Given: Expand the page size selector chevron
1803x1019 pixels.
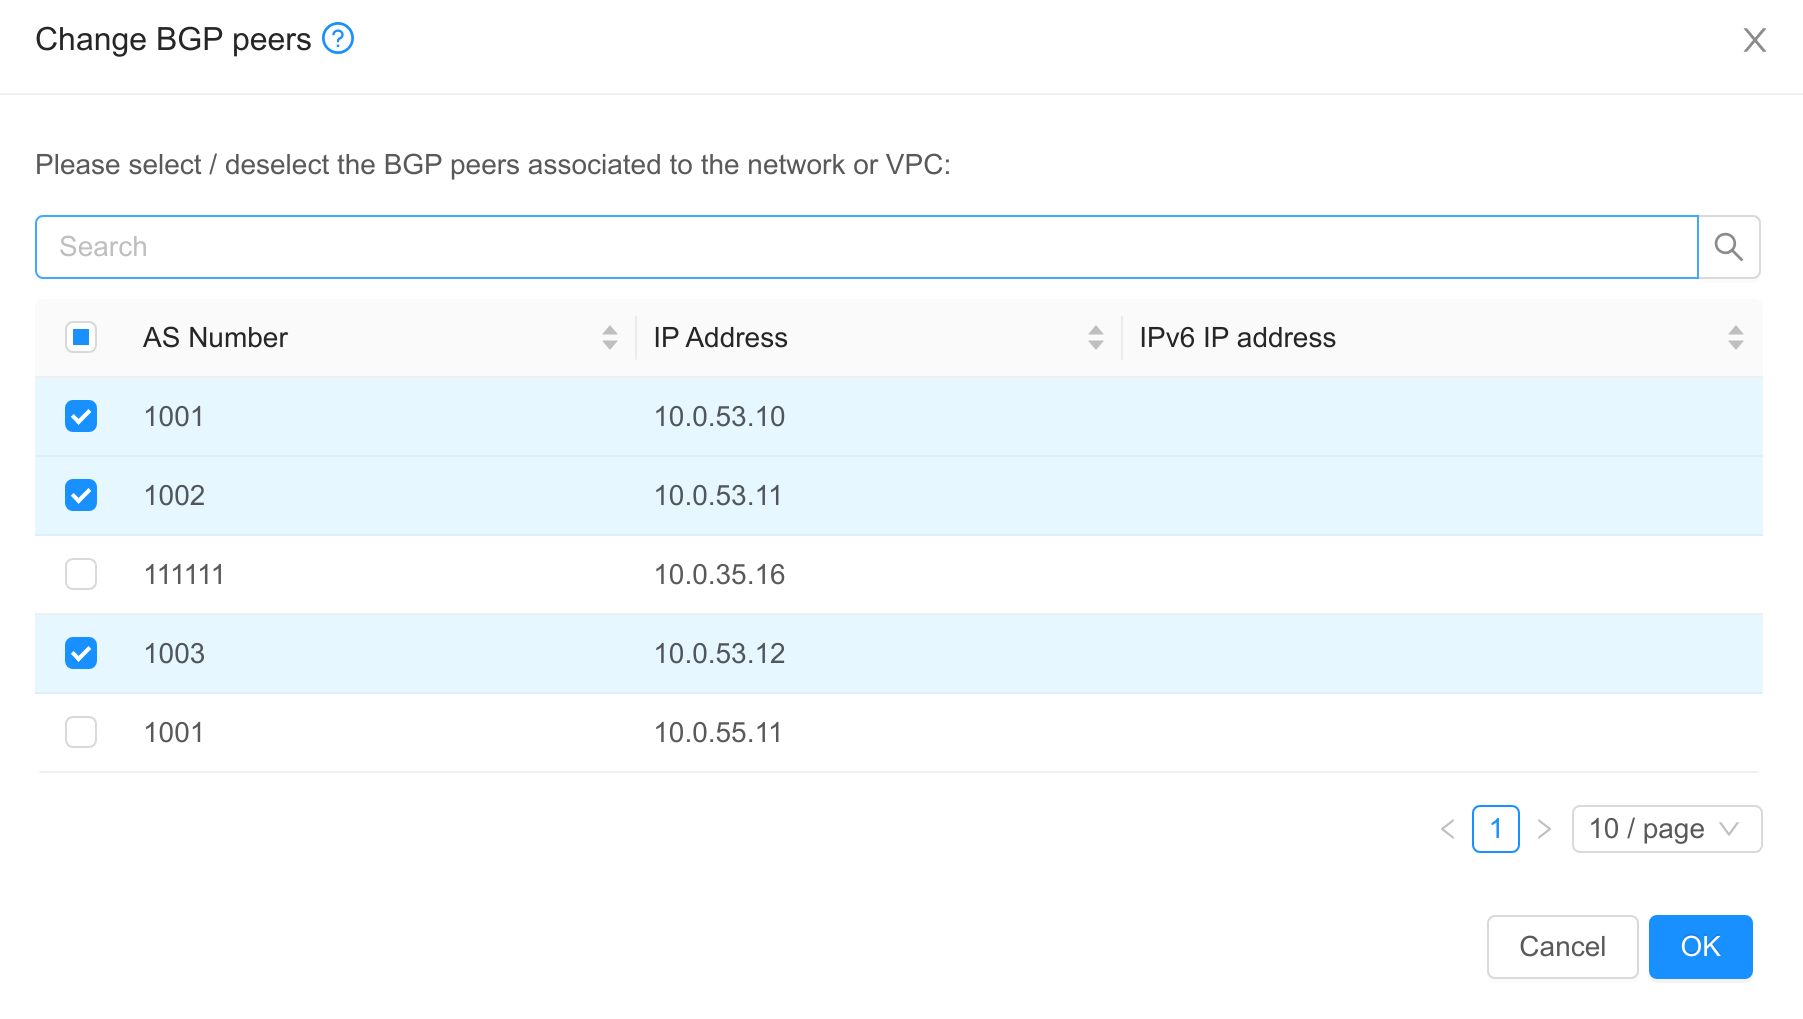Looking at the screenshot, I should click(1729, 829).
